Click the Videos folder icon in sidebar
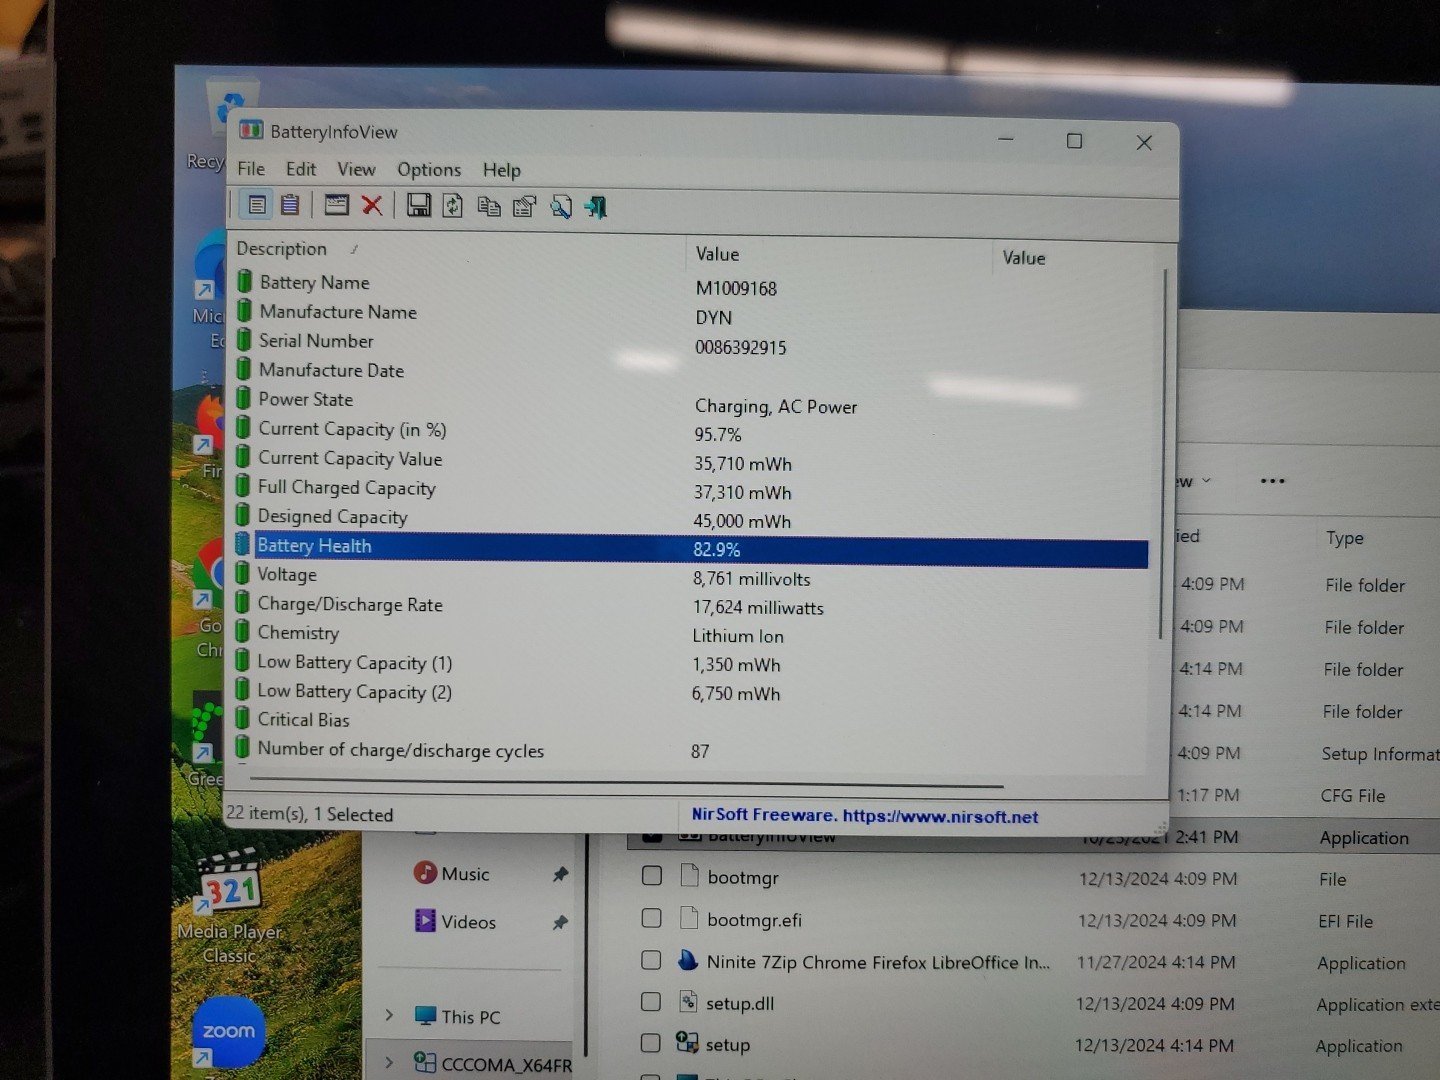 click(425, 921)
